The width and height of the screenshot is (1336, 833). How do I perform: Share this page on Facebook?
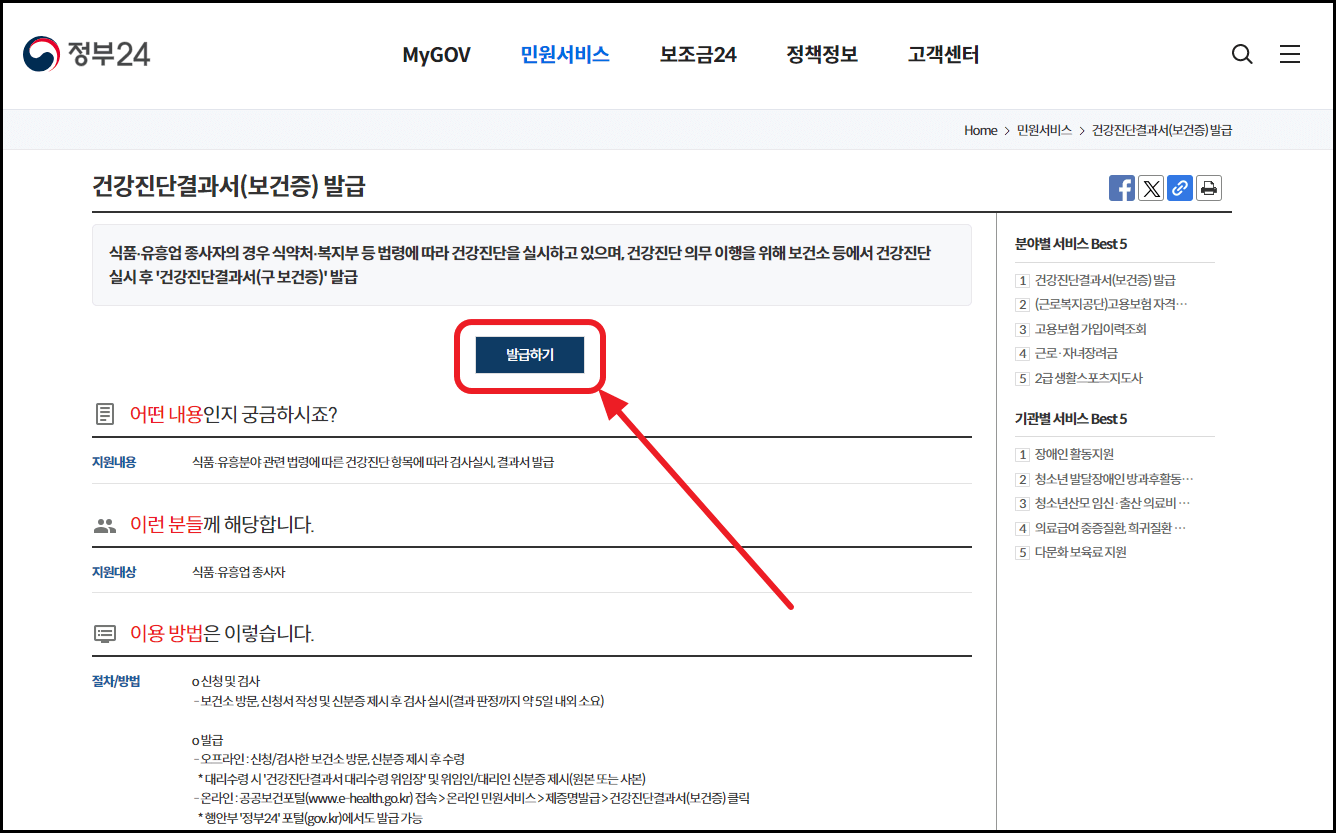(x=1121, y=187)
